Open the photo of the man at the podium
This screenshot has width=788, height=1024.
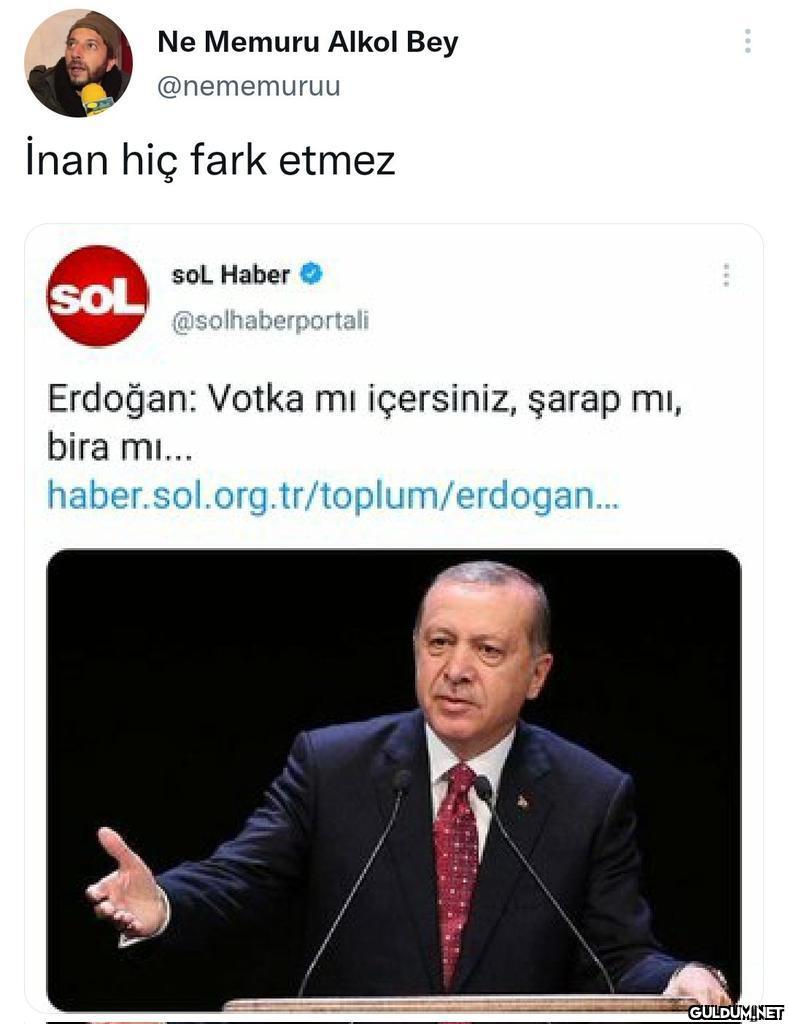coord(394,781)
